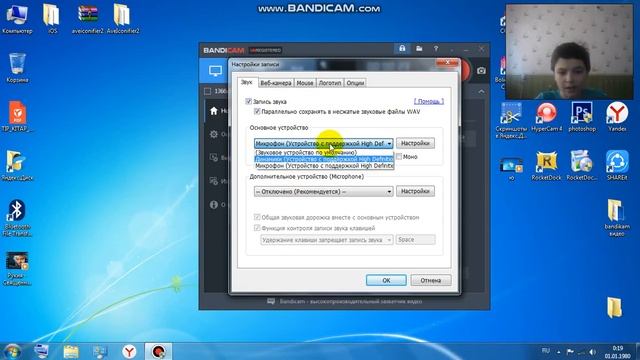
Task: Open the Дополнительное устройство dropdown
Action: click(323, 191)
